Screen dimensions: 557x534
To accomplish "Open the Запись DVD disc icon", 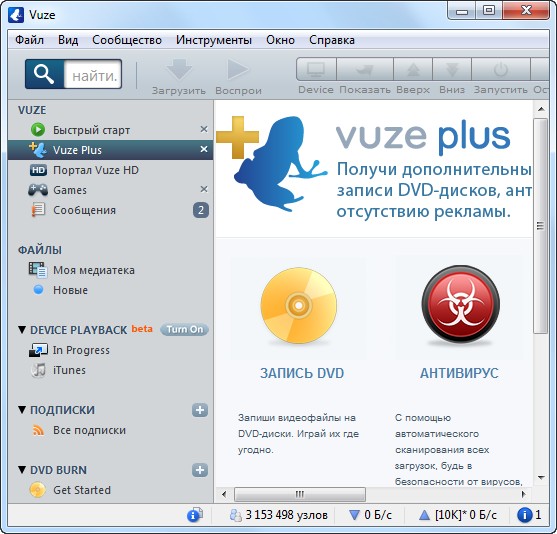I will [x=299, y=306].
